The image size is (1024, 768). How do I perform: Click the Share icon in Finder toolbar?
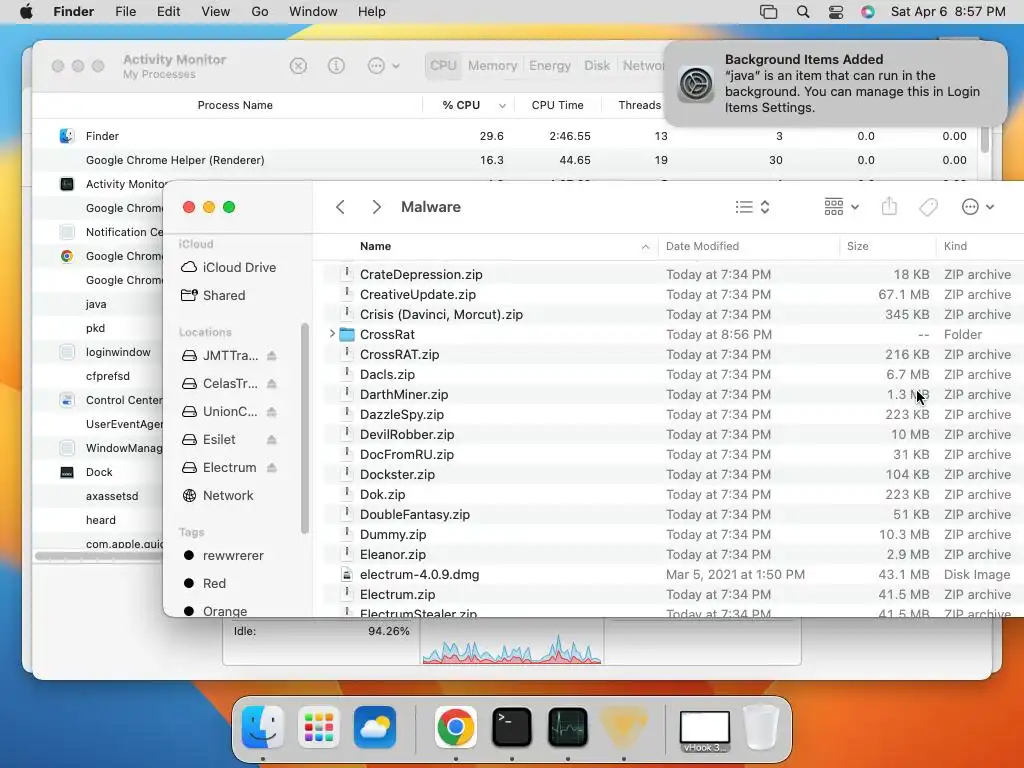click(x=889, y=207)
